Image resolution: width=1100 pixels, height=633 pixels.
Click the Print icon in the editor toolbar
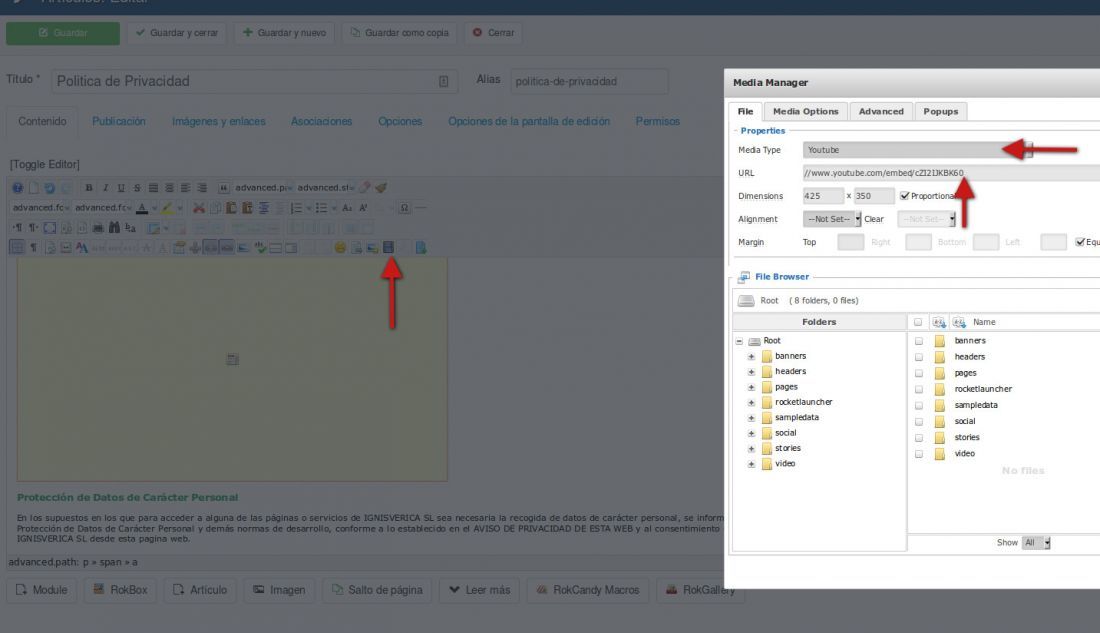click(98, 227)
